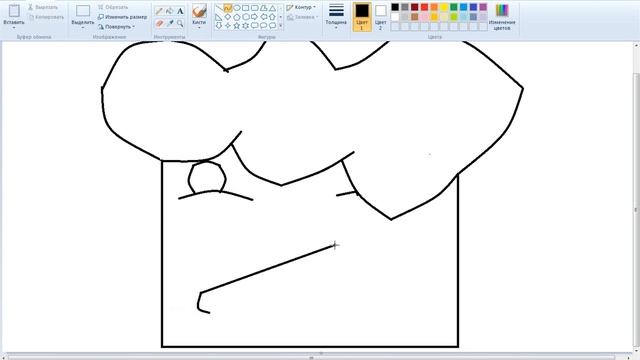The width and height of the screenshot is (640, 360).
Task: Select the Pencil tool
Action: tap(159, 11)
